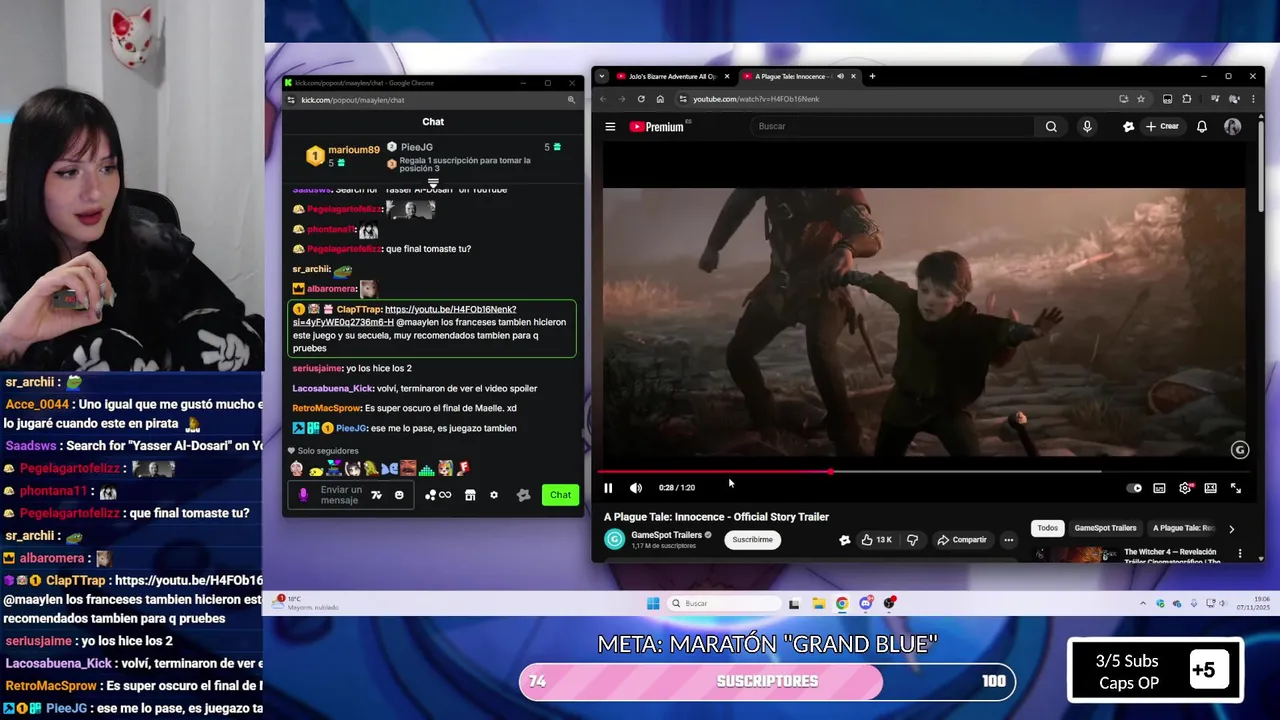The image size is (1280, 720).
Task: Focus the YouTube Buscar search field
Action: pyautogui.click(x=894, y=126)
